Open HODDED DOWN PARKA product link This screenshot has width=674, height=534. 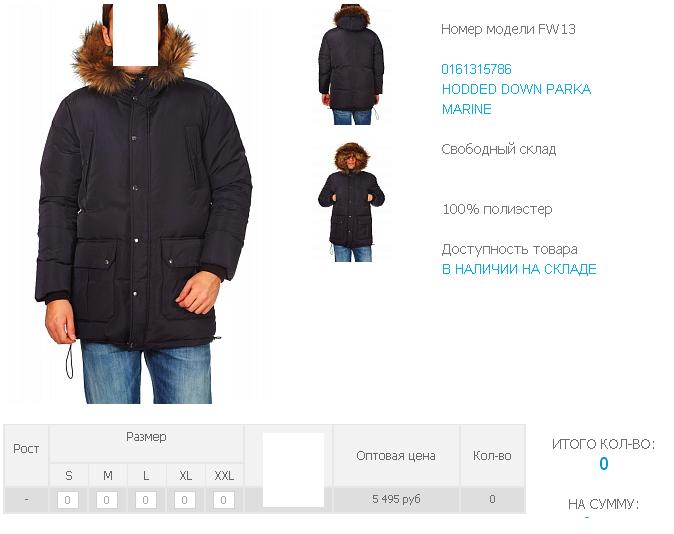tap(516, 89)
